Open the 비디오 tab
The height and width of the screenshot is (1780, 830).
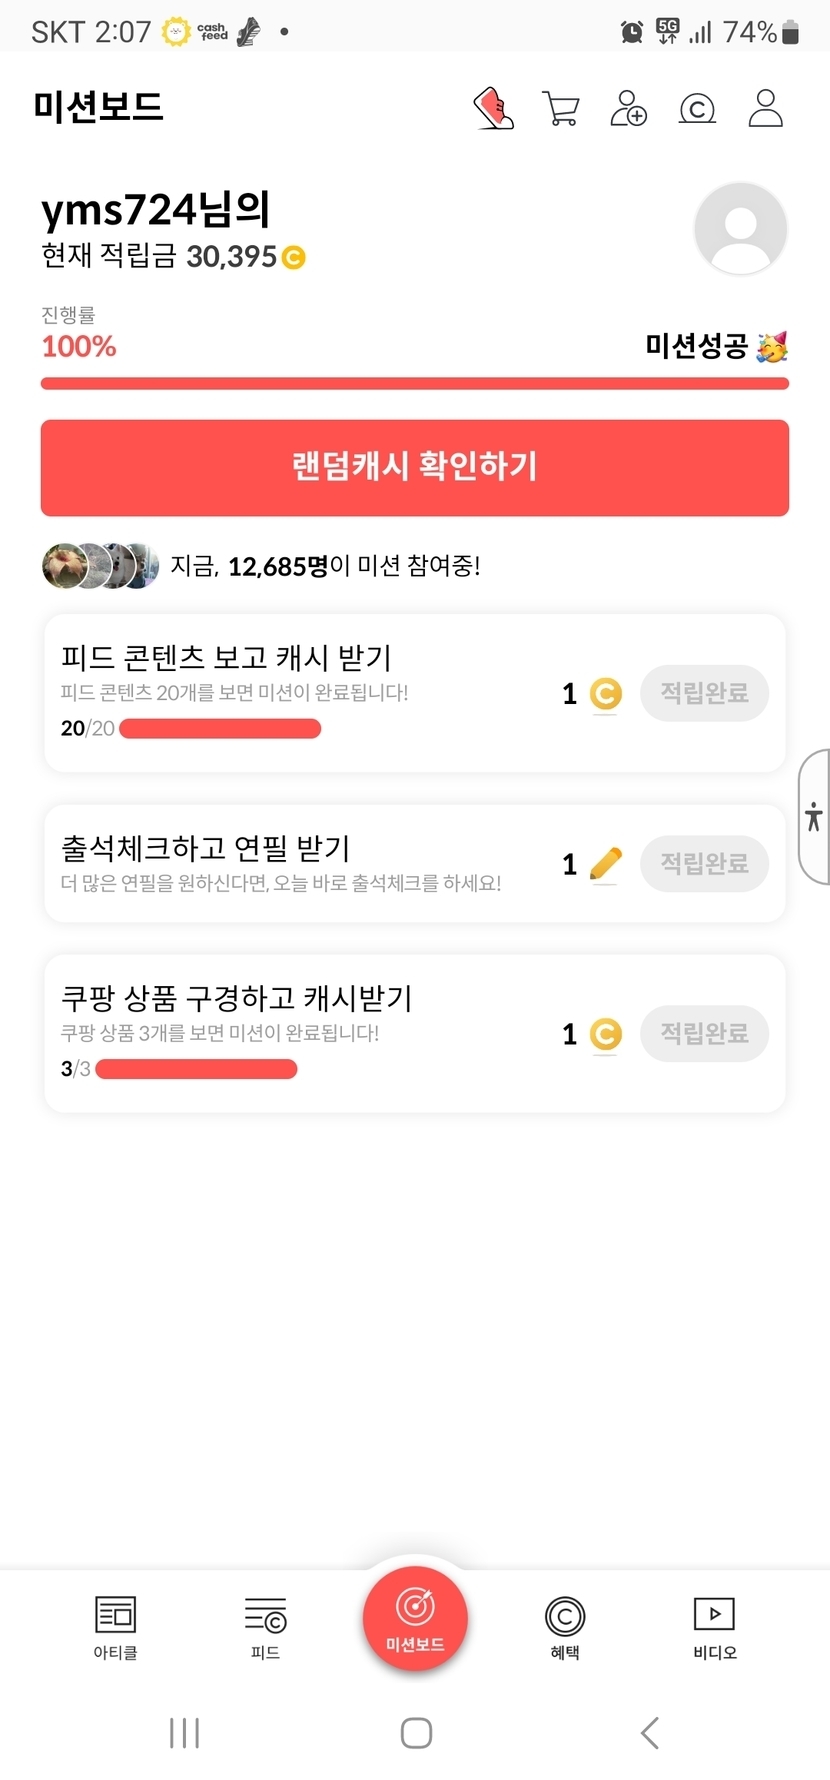point(714,1626)
